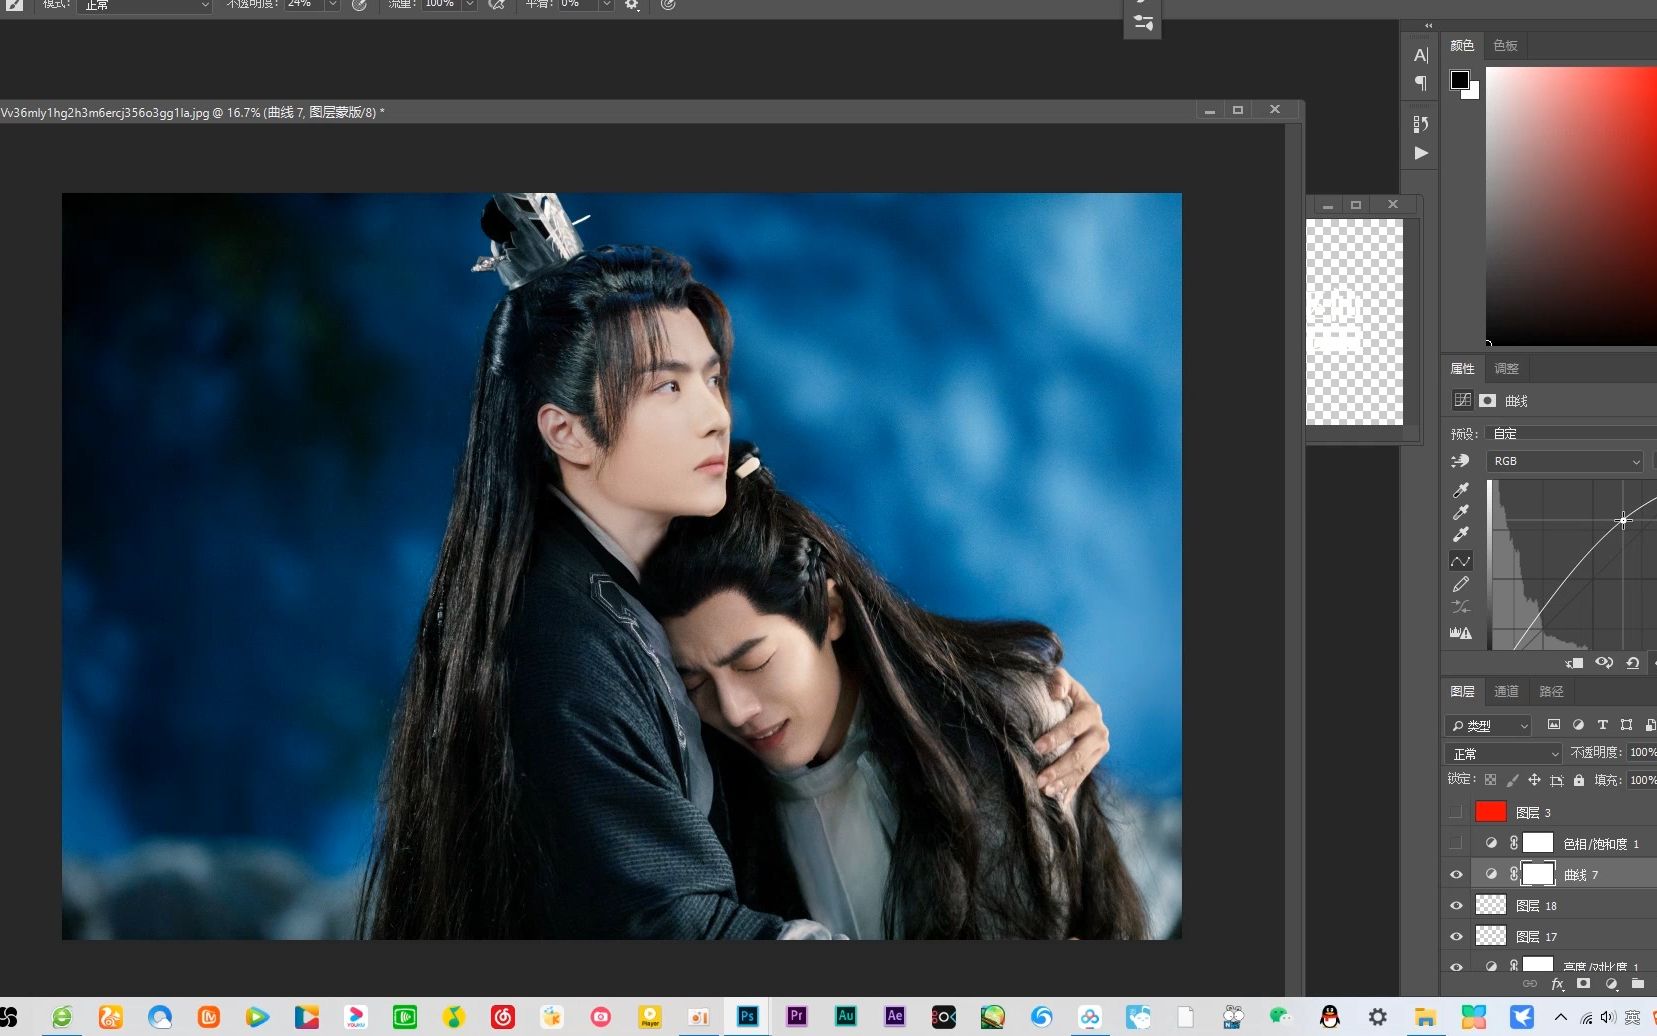Filter layers by text type
Image resolution: width=1657 pixels, height=1036 pixels.
pos(1602,725)
